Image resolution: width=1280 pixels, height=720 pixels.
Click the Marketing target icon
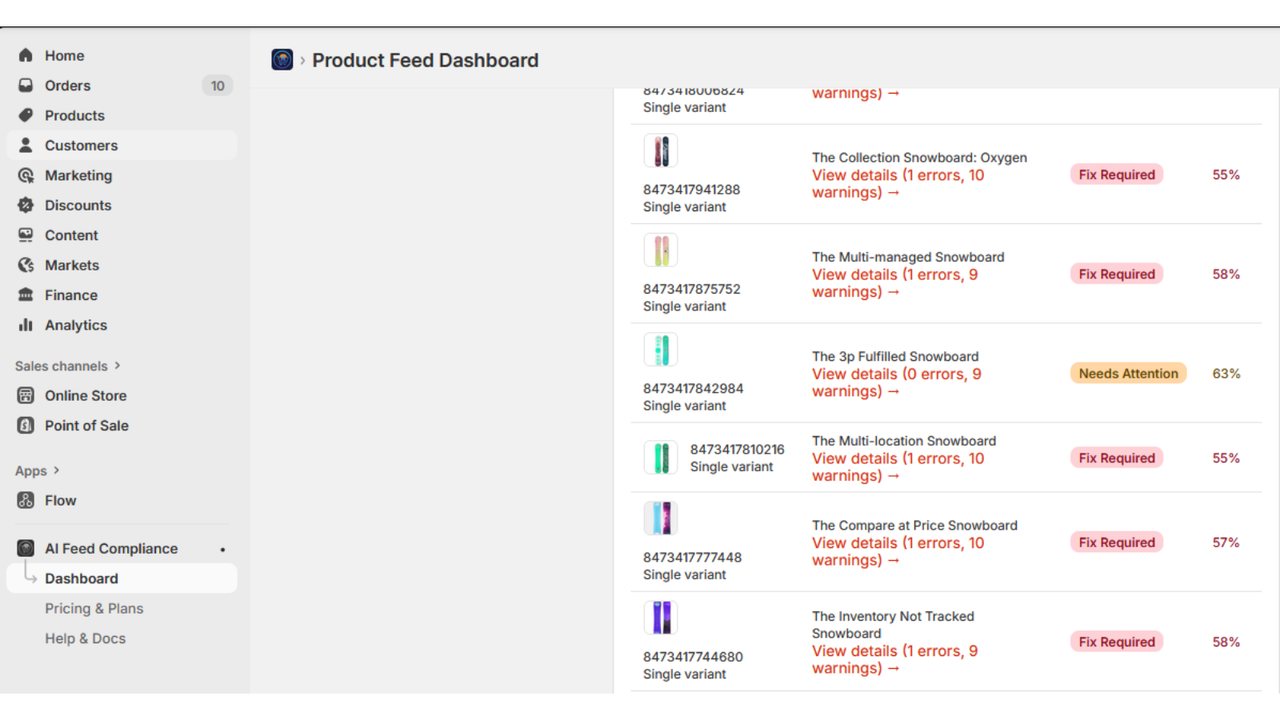pyautogui.click(x=26, y=175)
